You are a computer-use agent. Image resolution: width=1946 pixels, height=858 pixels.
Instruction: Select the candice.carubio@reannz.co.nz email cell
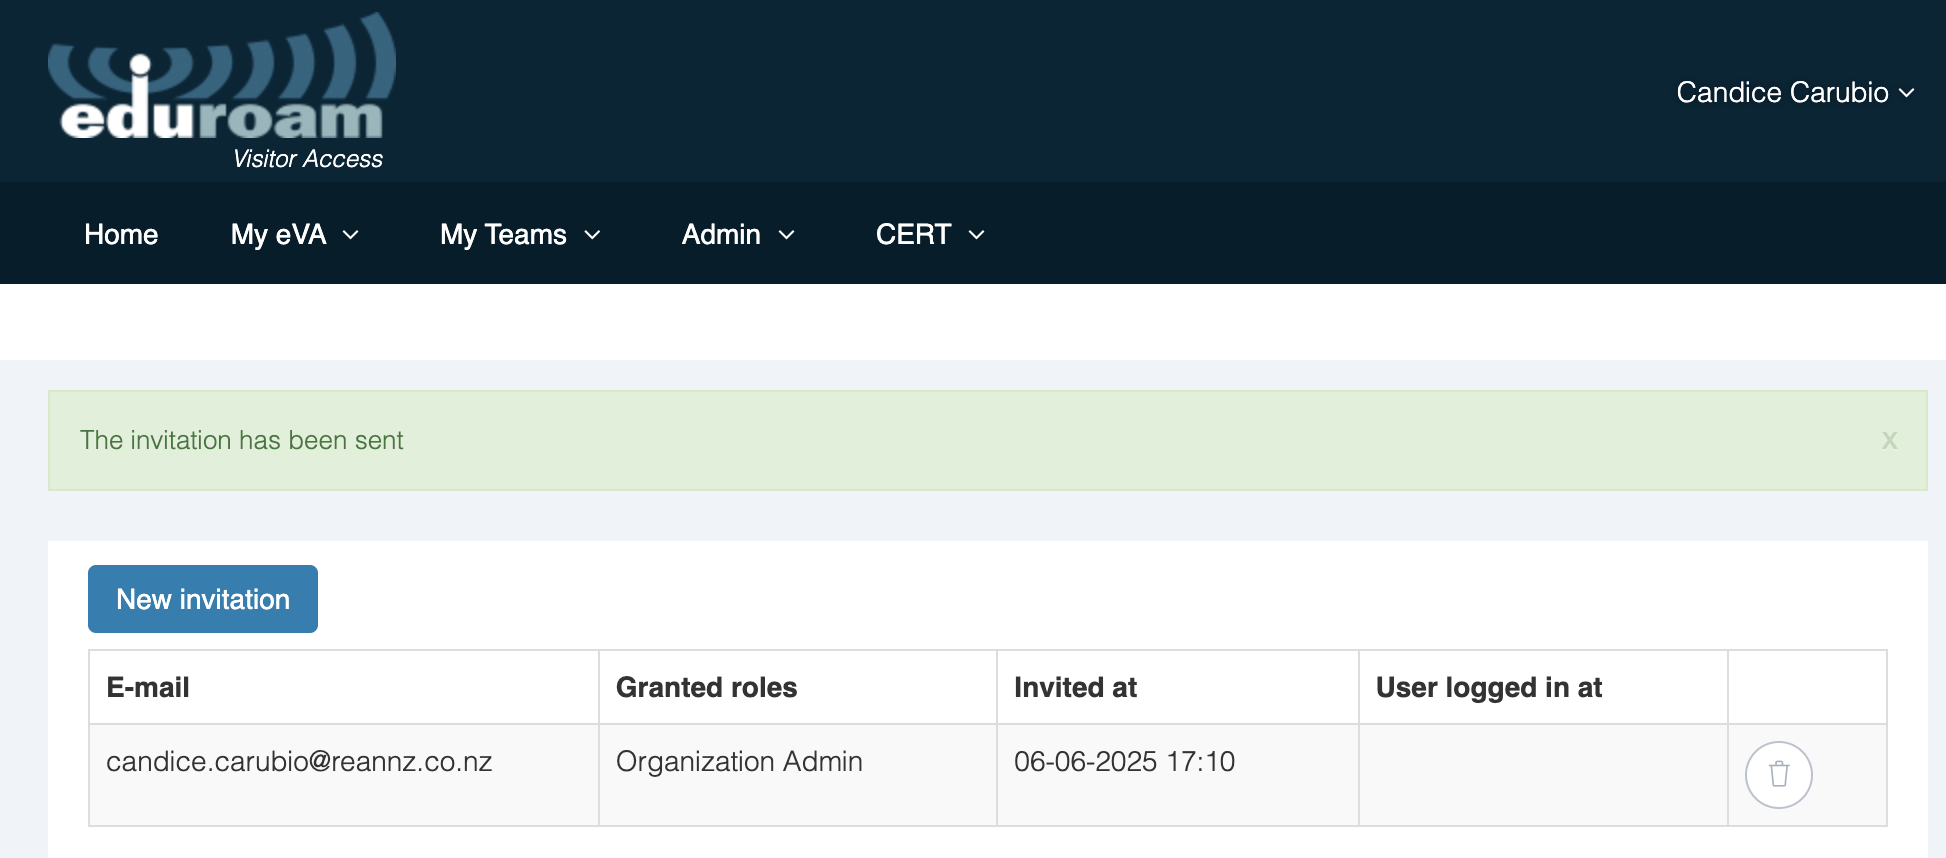[x=299, y=762]
